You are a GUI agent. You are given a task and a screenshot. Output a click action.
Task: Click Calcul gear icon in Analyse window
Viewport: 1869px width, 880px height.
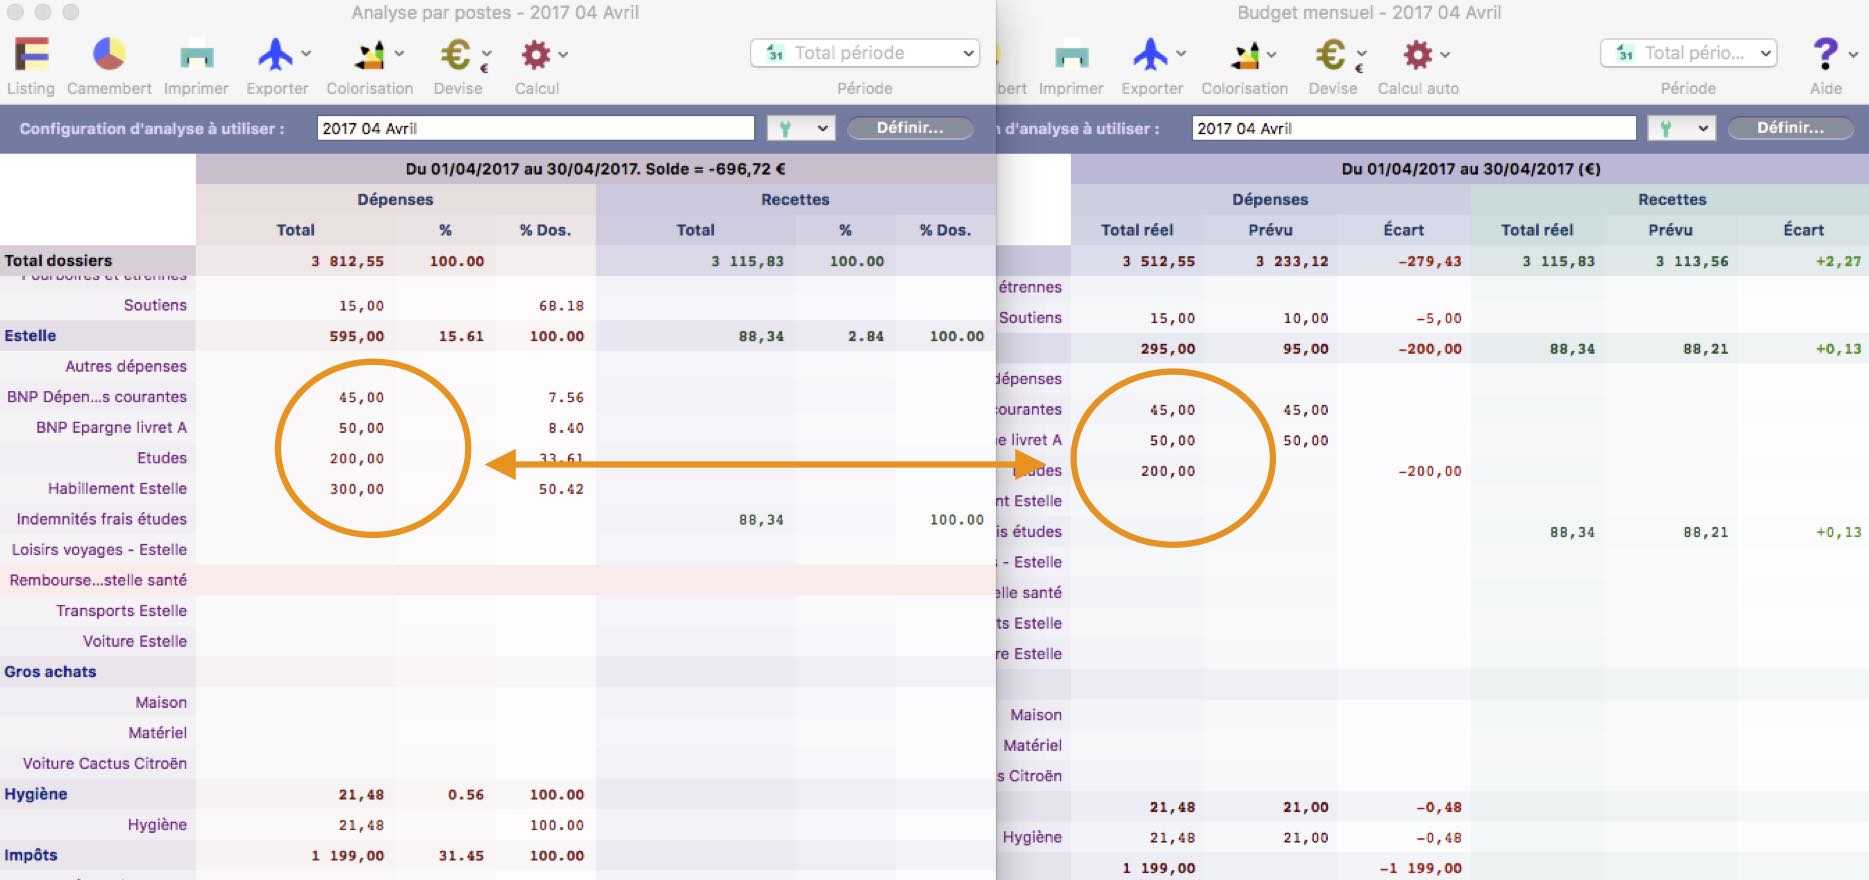click(536, 55)
